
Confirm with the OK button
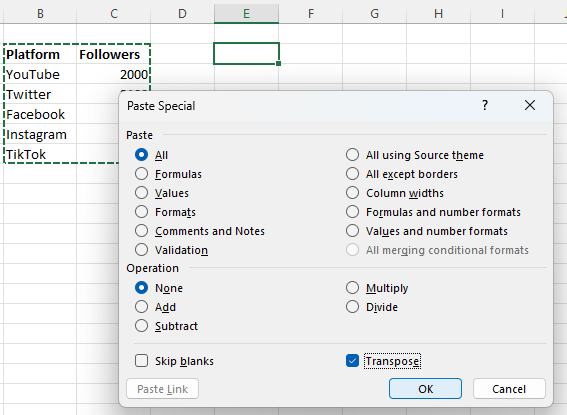(x=425, y=389)
